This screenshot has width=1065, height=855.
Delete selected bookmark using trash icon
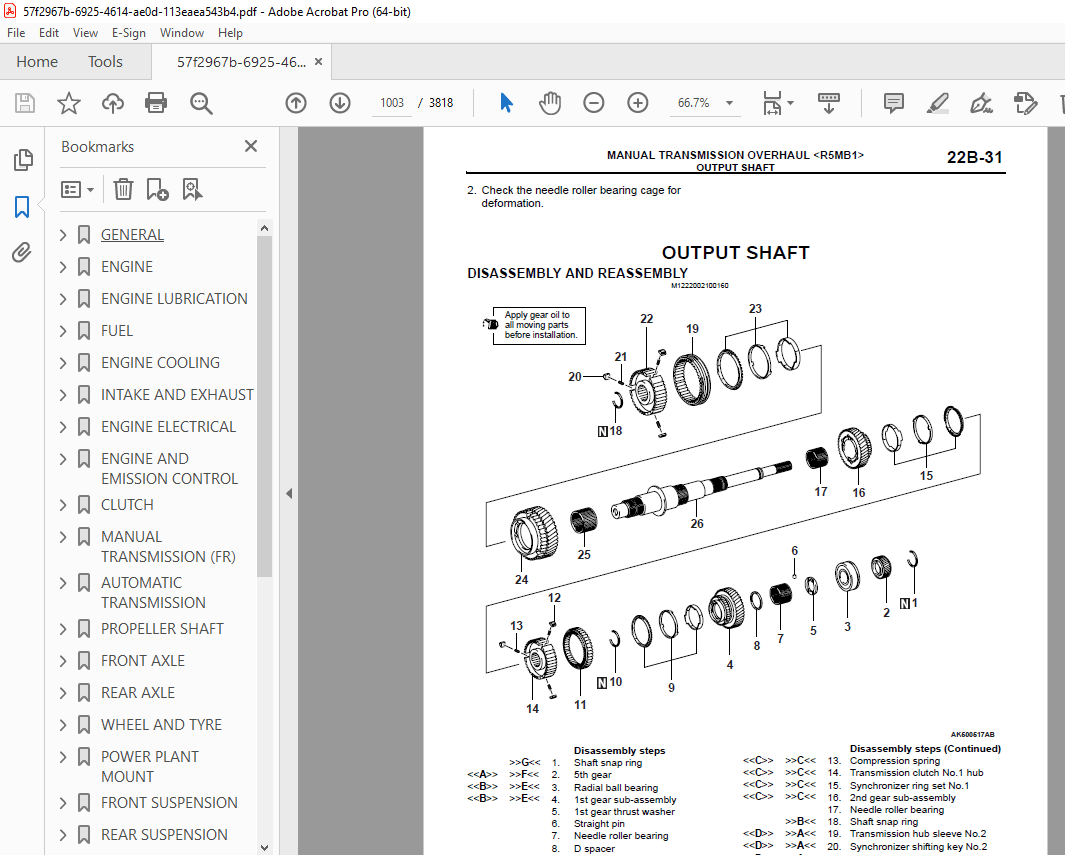pyautogui.click(x=122, y=188)
